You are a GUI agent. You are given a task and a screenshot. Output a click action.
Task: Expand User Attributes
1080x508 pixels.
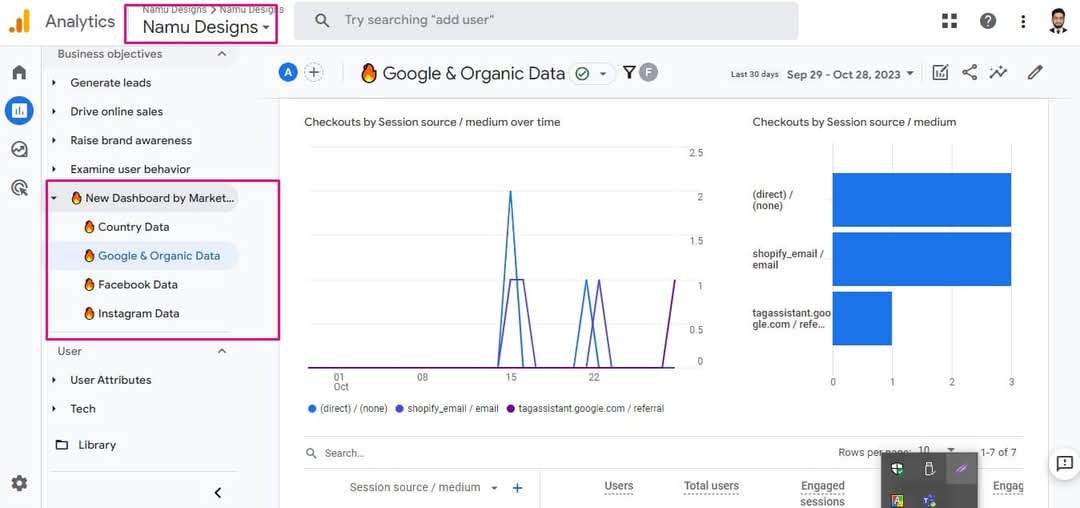click(54, 380)
